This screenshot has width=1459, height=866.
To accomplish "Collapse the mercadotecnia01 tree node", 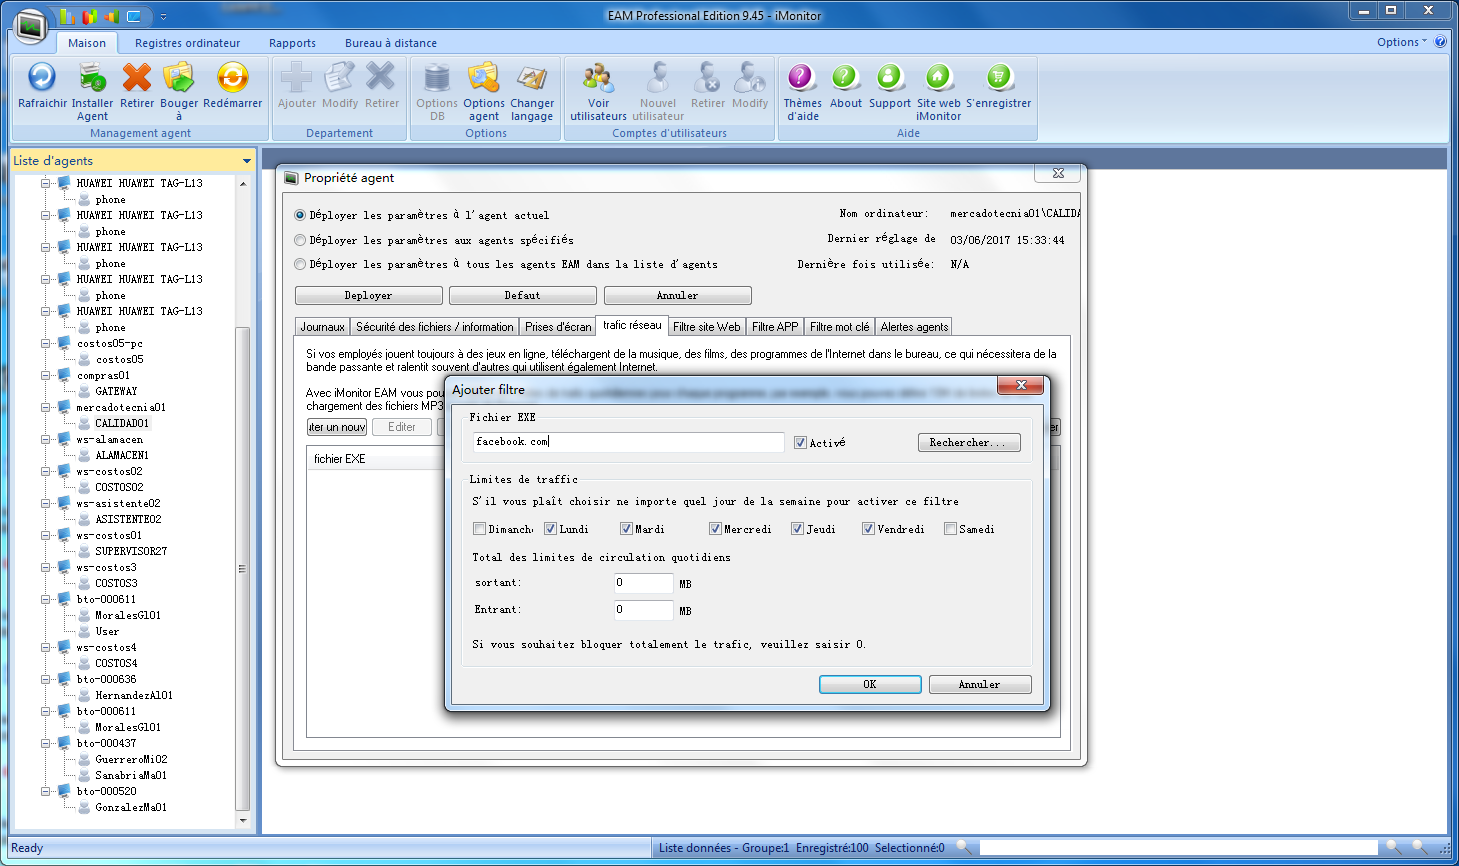I will coord(46,407).
